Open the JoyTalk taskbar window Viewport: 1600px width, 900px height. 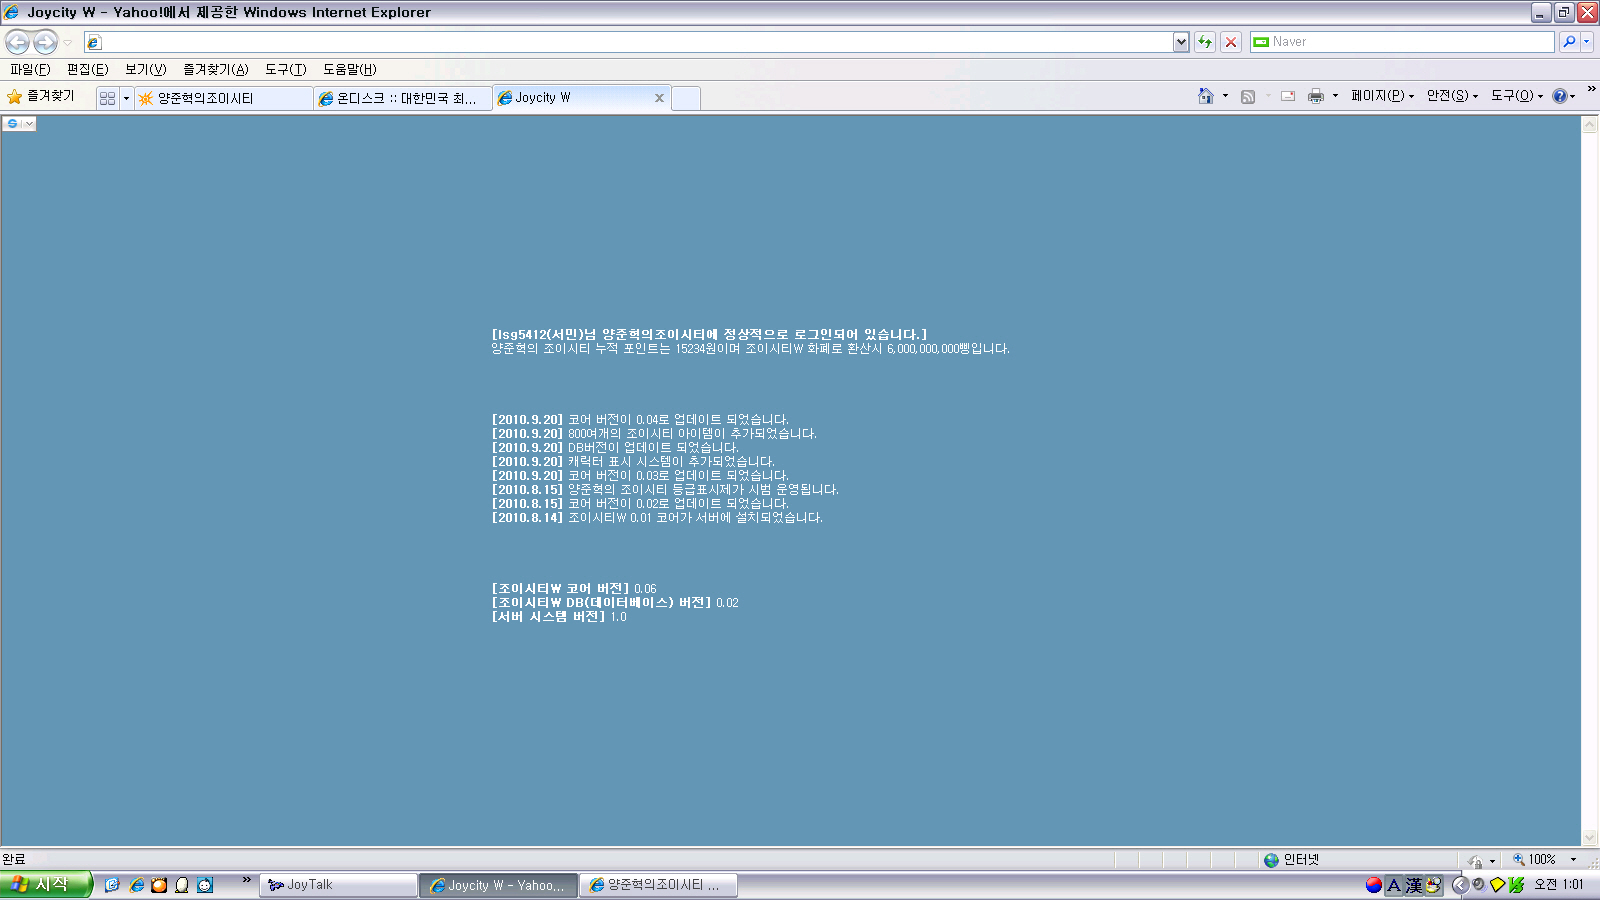point(339,885)
